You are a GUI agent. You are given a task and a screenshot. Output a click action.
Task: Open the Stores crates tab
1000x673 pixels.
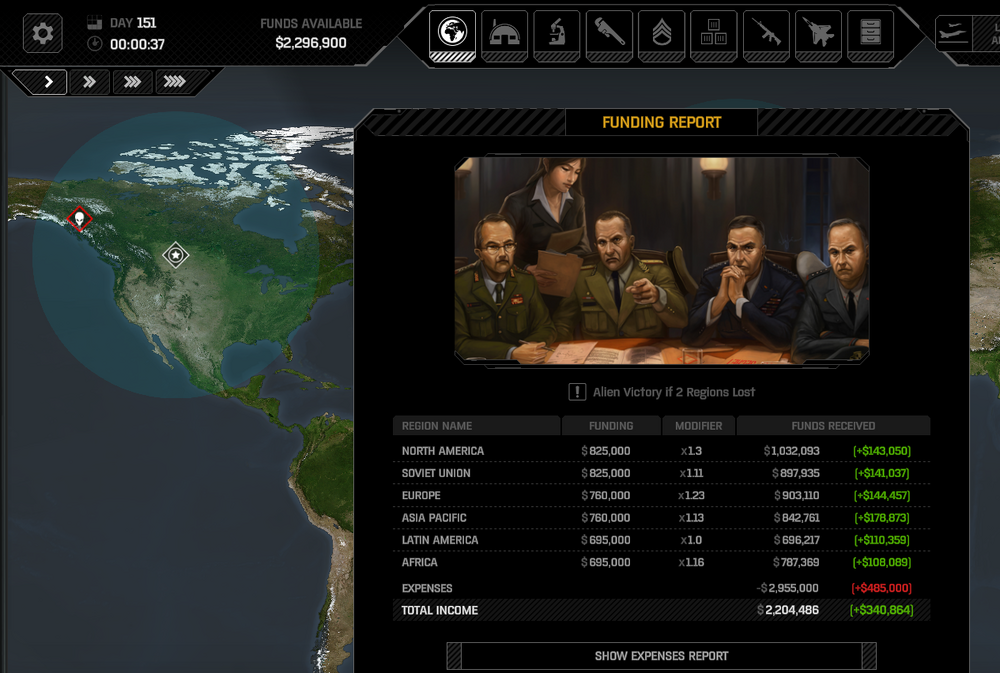click(x=714, y=35)
